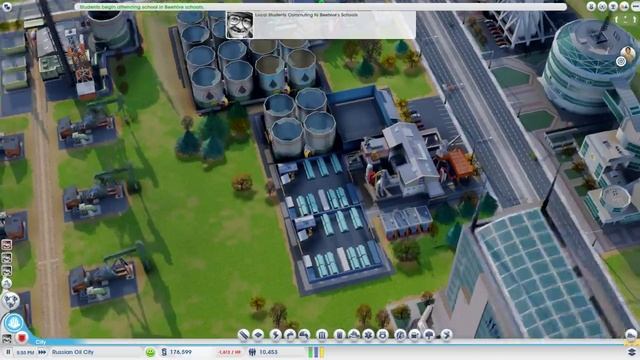Open the Power utilities menu
Viewport: 640px width, 360px height.
276,335
